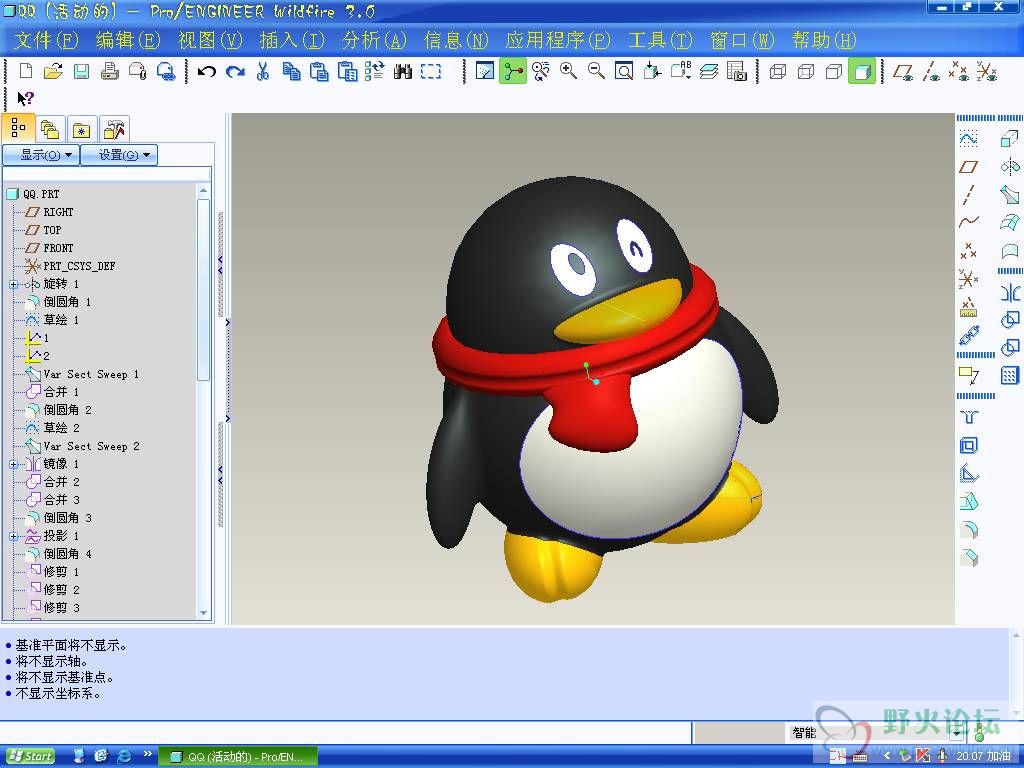This screenshot has height=768, width=1024.
Task: Expand the 镜像 1 feature node
Action: click(x=14, y=464)
